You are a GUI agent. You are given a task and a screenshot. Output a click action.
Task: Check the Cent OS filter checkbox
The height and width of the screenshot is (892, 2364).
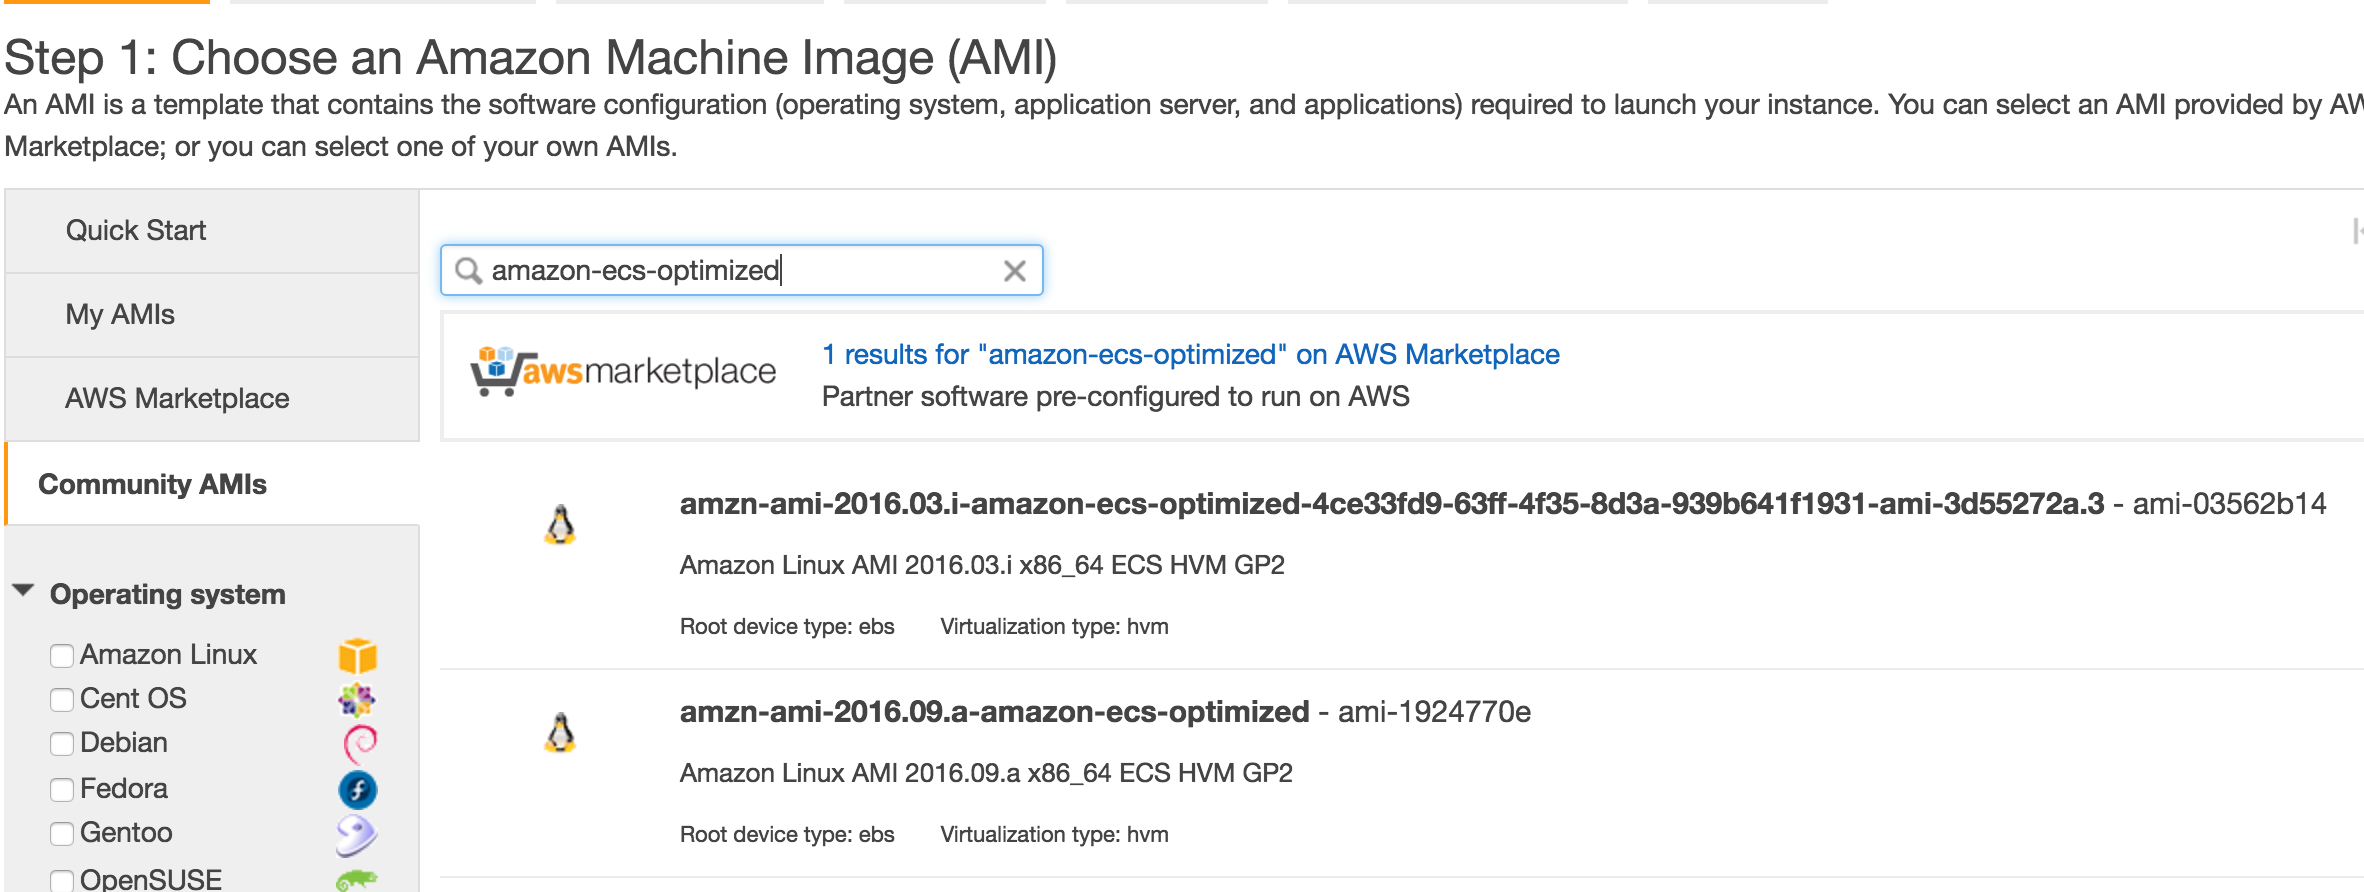(x=62, y=700)
